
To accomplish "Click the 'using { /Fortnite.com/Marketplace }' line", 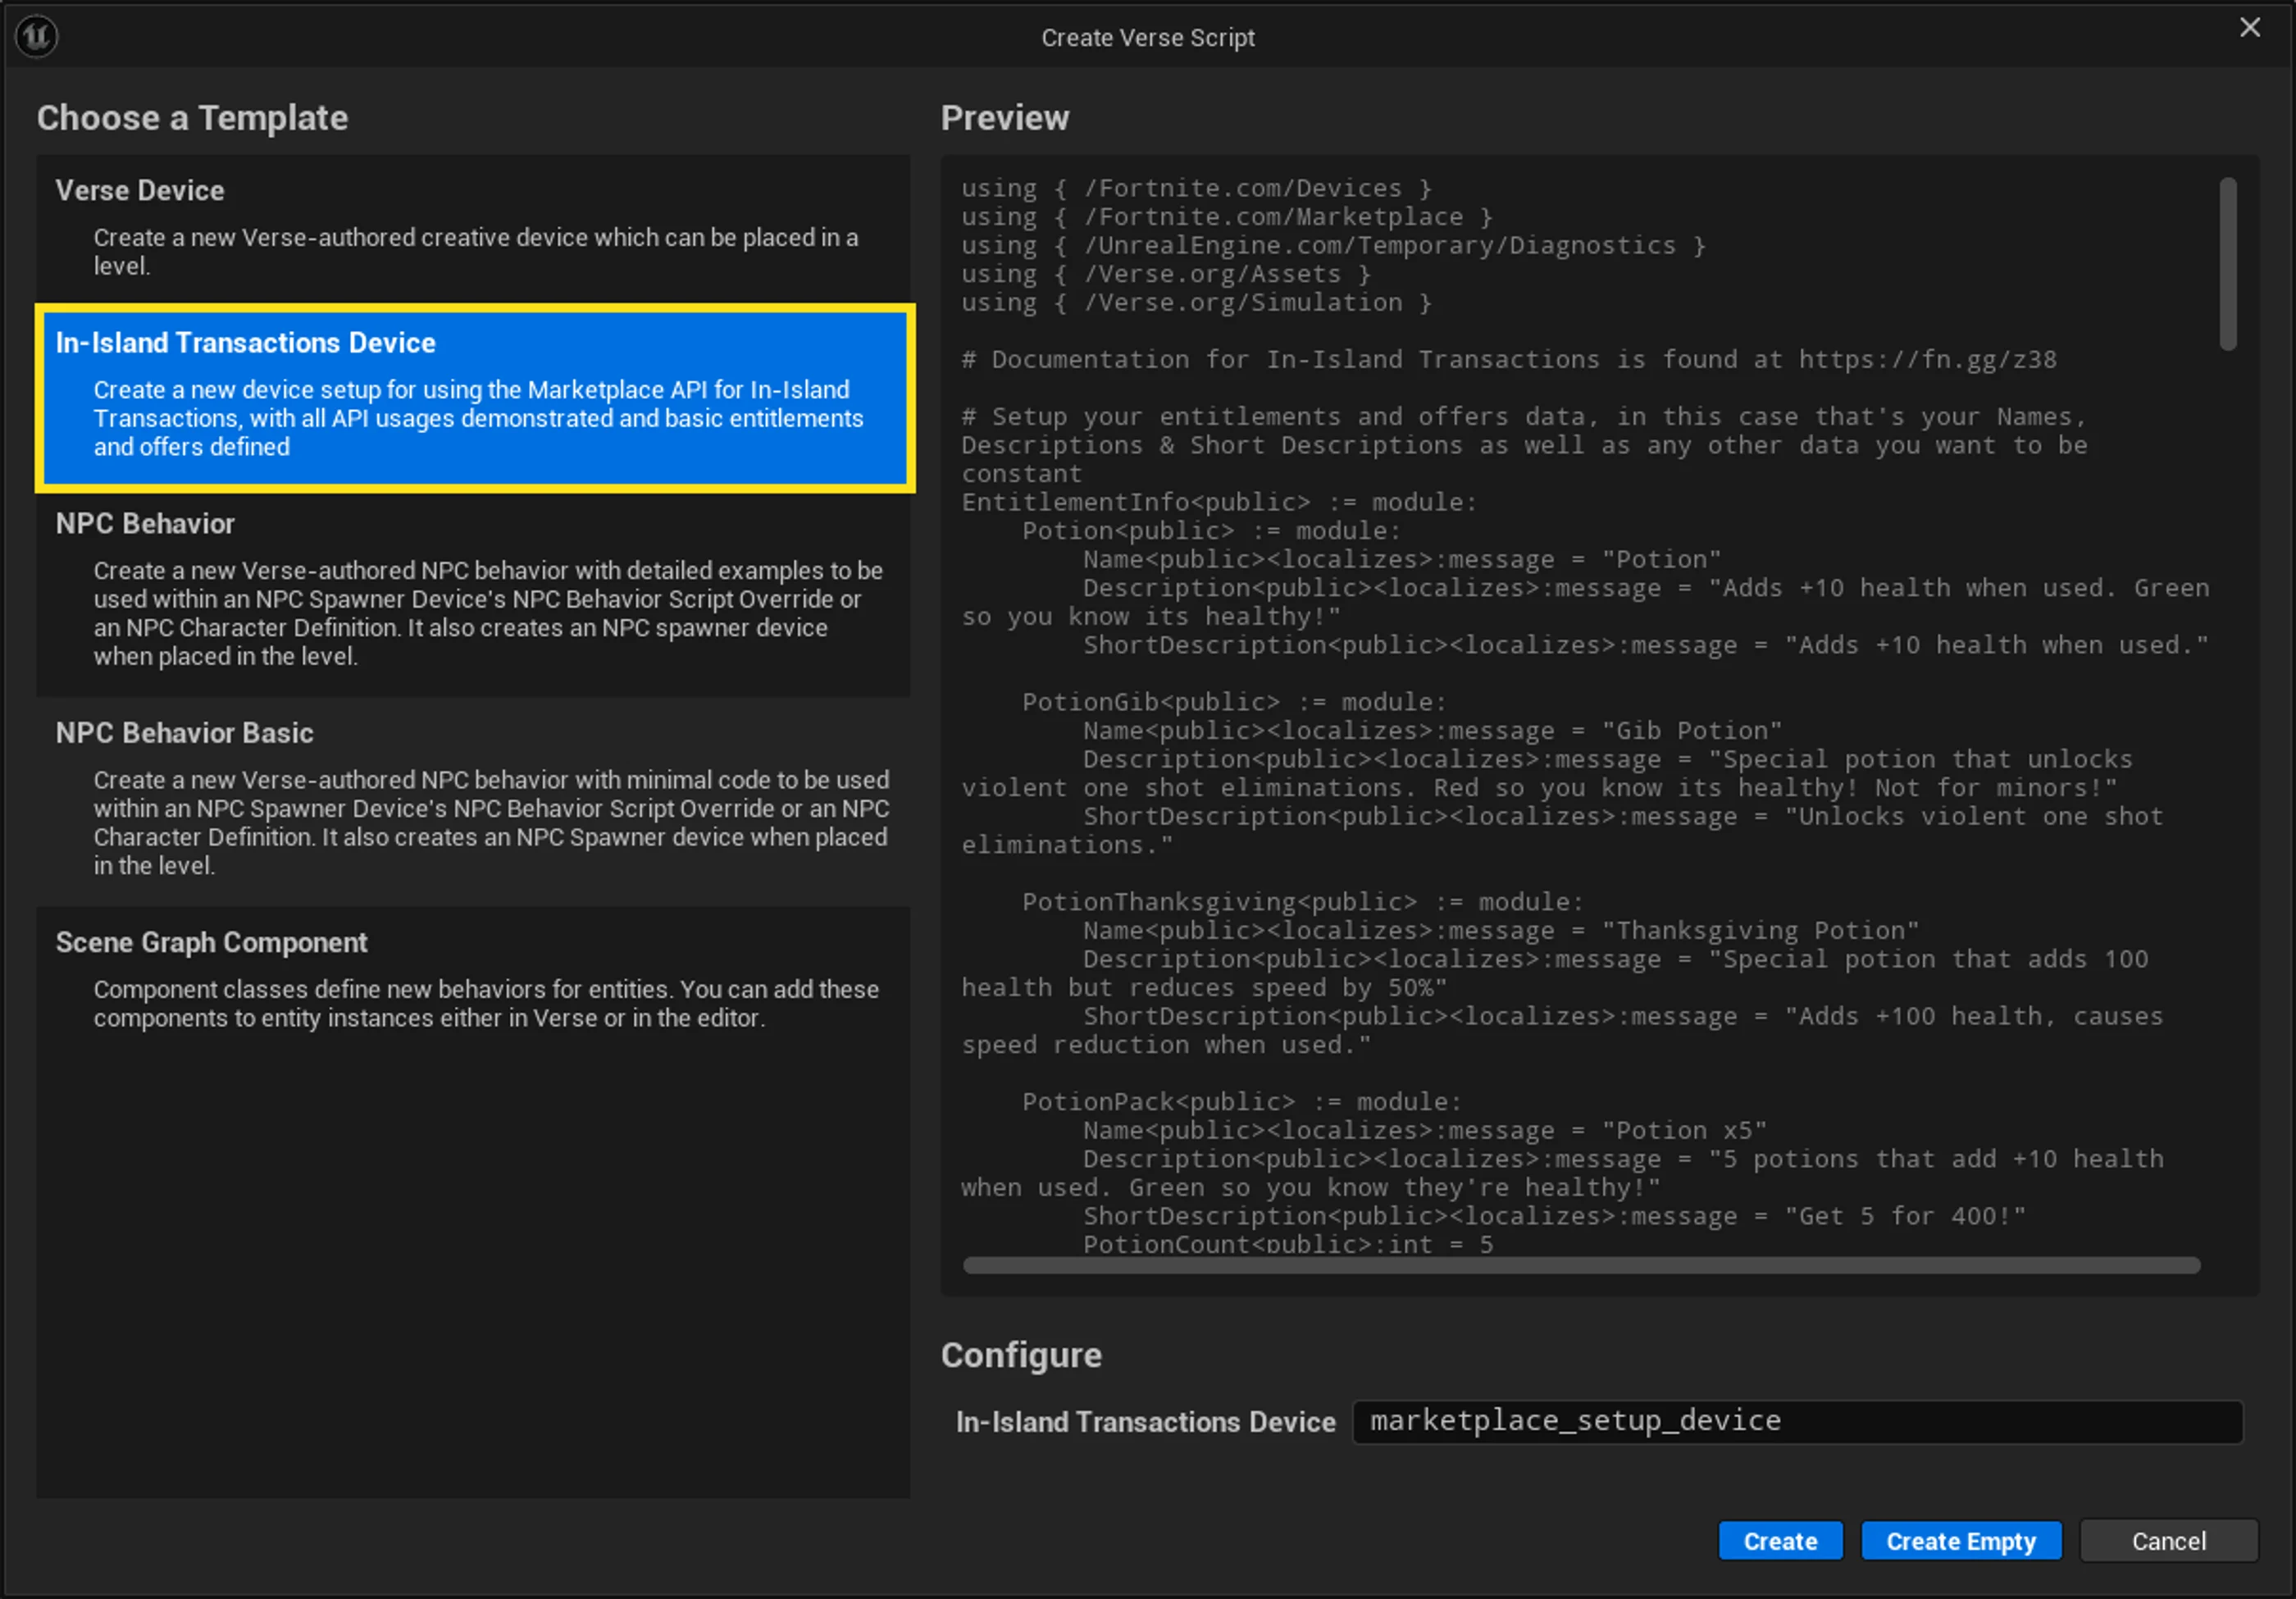I will tap(1227, 217).
